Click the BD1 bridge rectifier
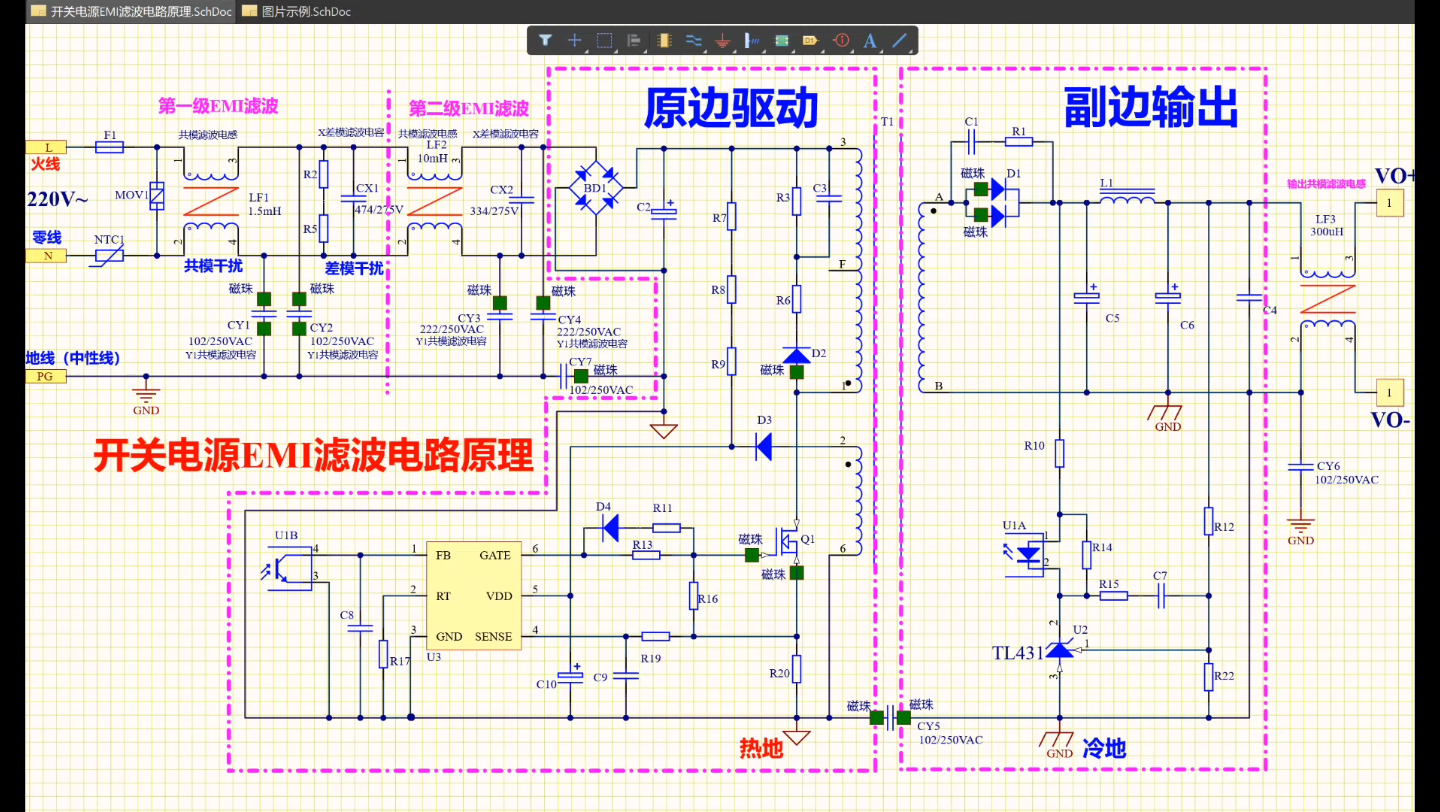Image resolution: width=1440 pixels, height=812 pixels. click(x=595, y=186)
